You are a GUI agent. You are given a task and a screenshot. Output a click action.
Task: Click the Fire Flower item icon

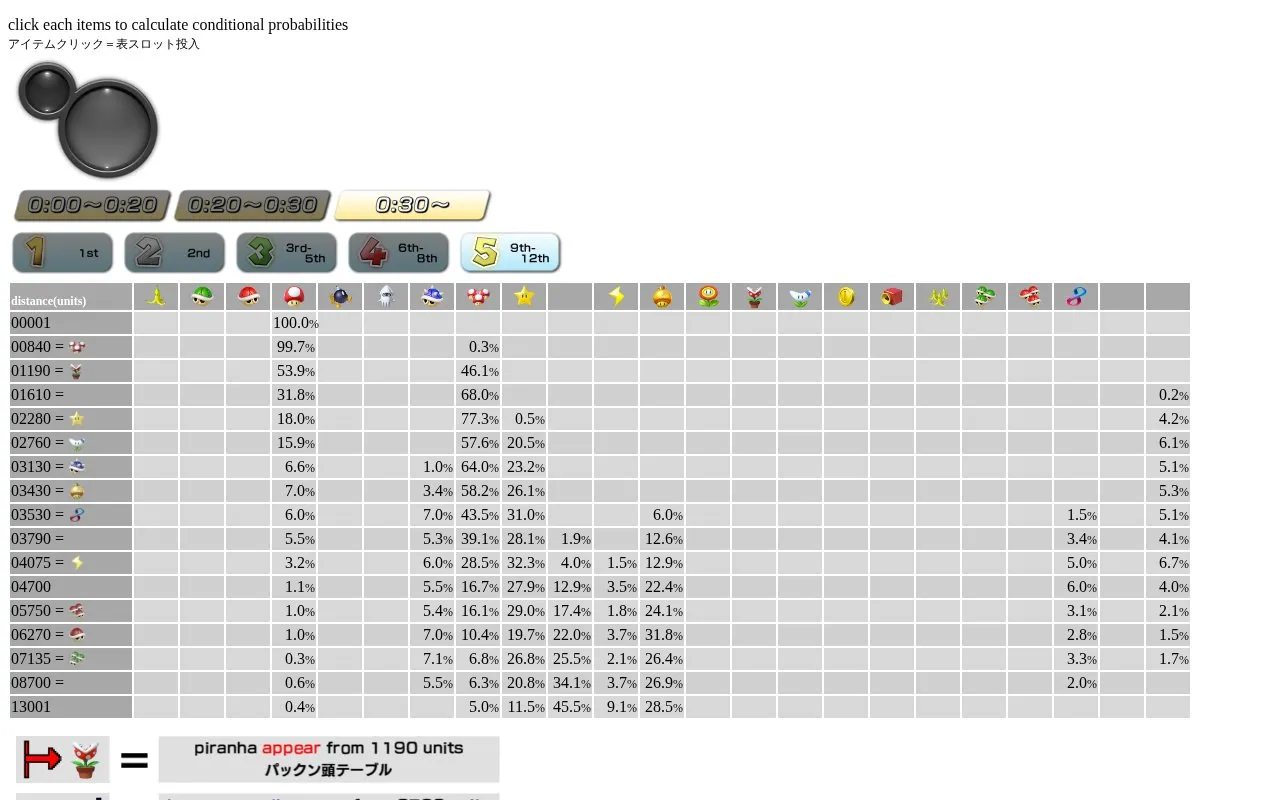click(708, 296)
